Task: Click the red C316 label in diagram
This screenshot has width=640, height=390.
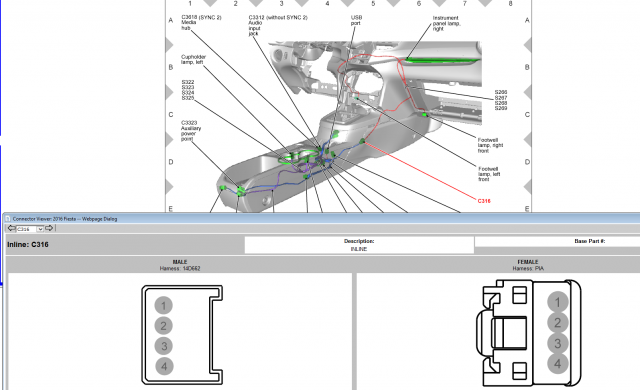Action: 484,201
